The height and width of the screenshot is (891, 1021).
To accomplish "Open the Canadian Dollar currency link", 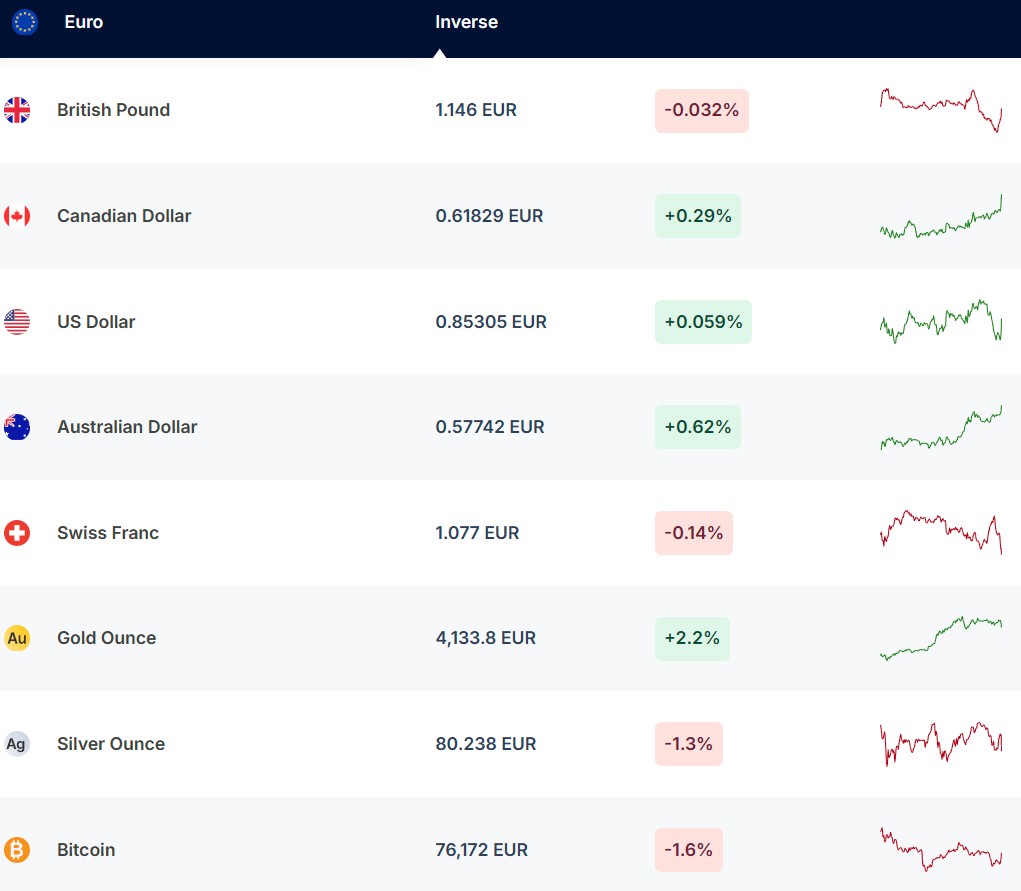I will point(124,216).
